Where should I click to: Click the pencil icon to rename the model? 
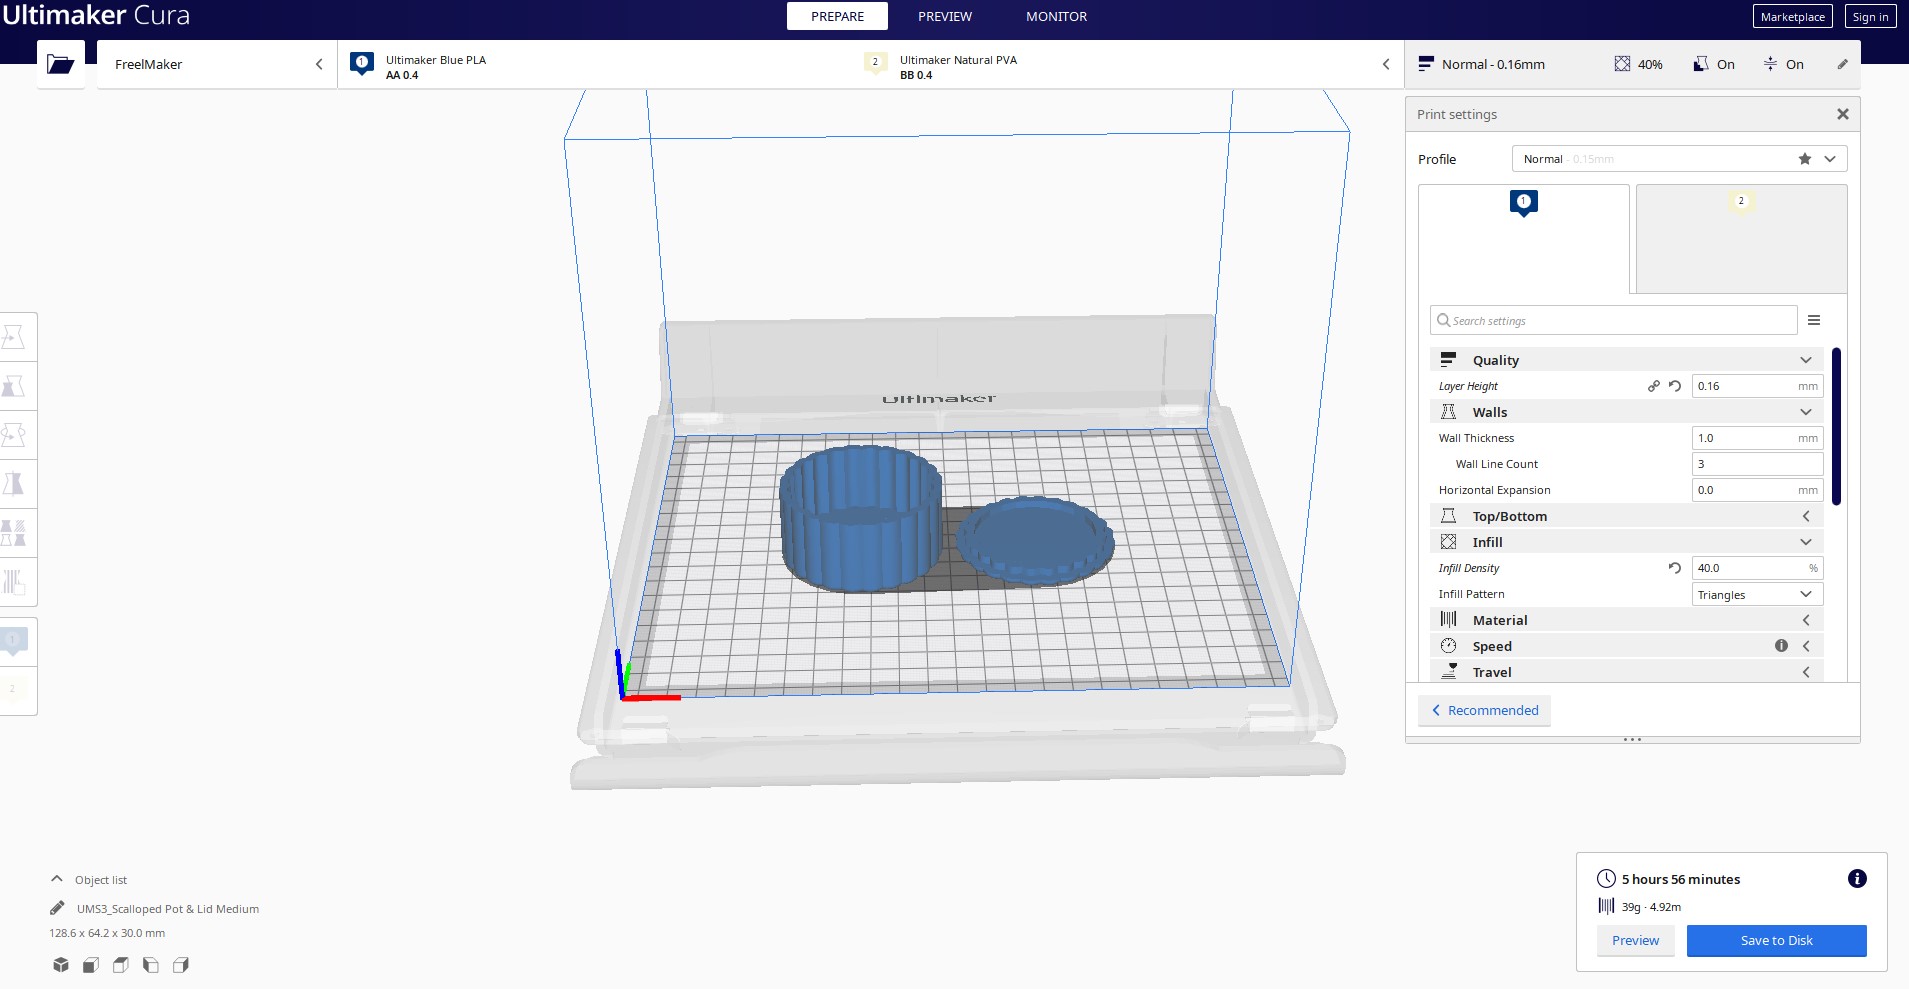(x=57, y=908)
